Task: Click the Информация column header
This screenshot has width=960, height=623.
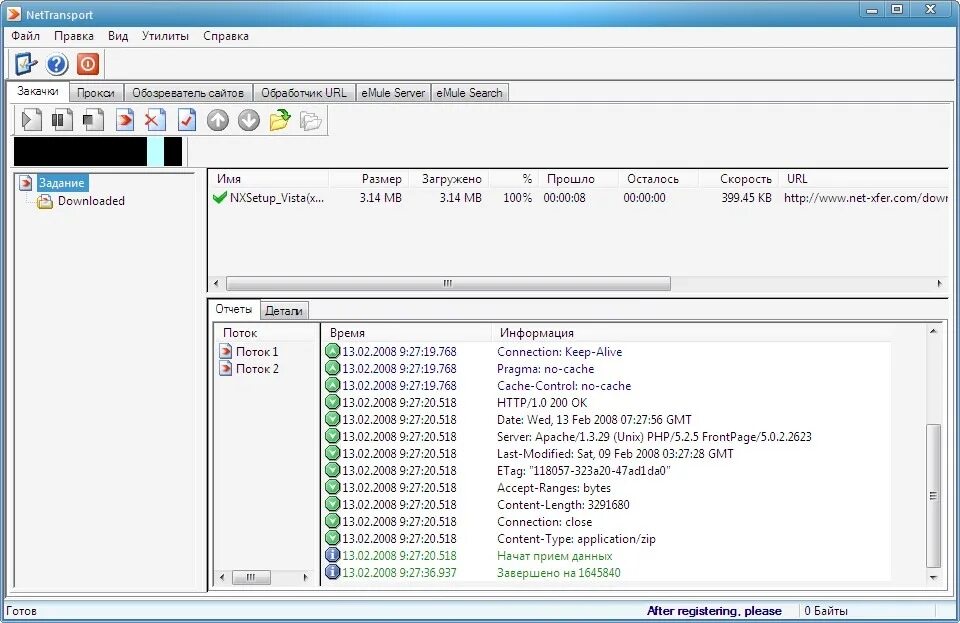Action: 692,333
